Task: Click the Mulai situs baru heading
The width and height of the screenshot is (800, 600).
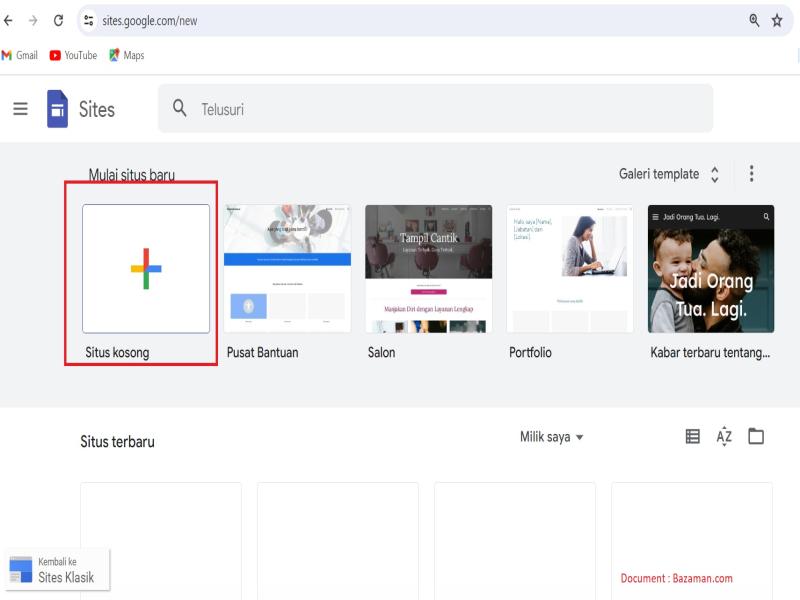Action: pyautogui.click(x=132, y=174)
